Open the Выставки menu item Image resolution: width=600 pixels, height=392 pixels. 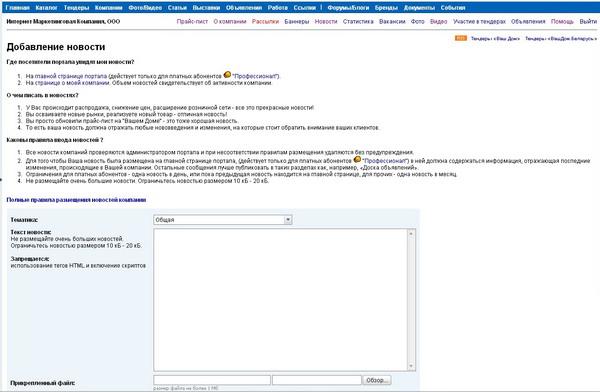pos(206,8)
